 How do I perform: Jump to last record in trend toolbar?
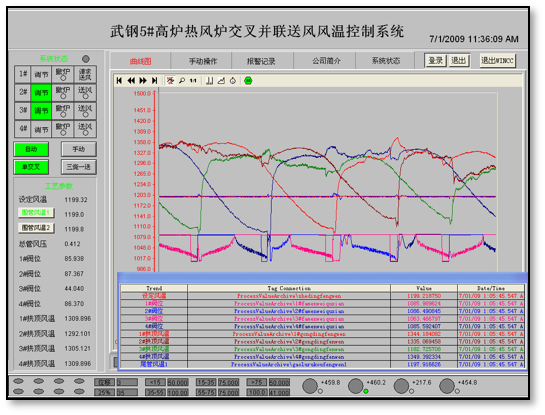point(155,81)
